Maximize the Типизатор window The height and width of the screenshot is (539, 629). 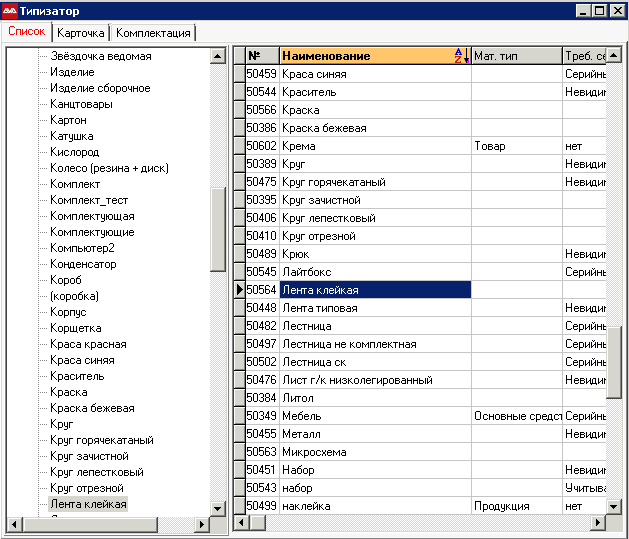click(600, 11)
